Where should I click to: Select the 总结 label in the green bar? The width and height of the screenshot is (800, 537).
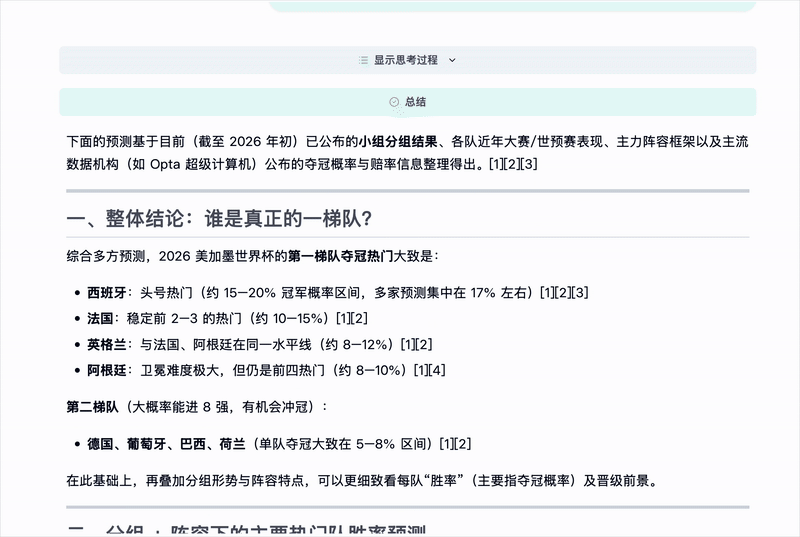coord(415,102)
